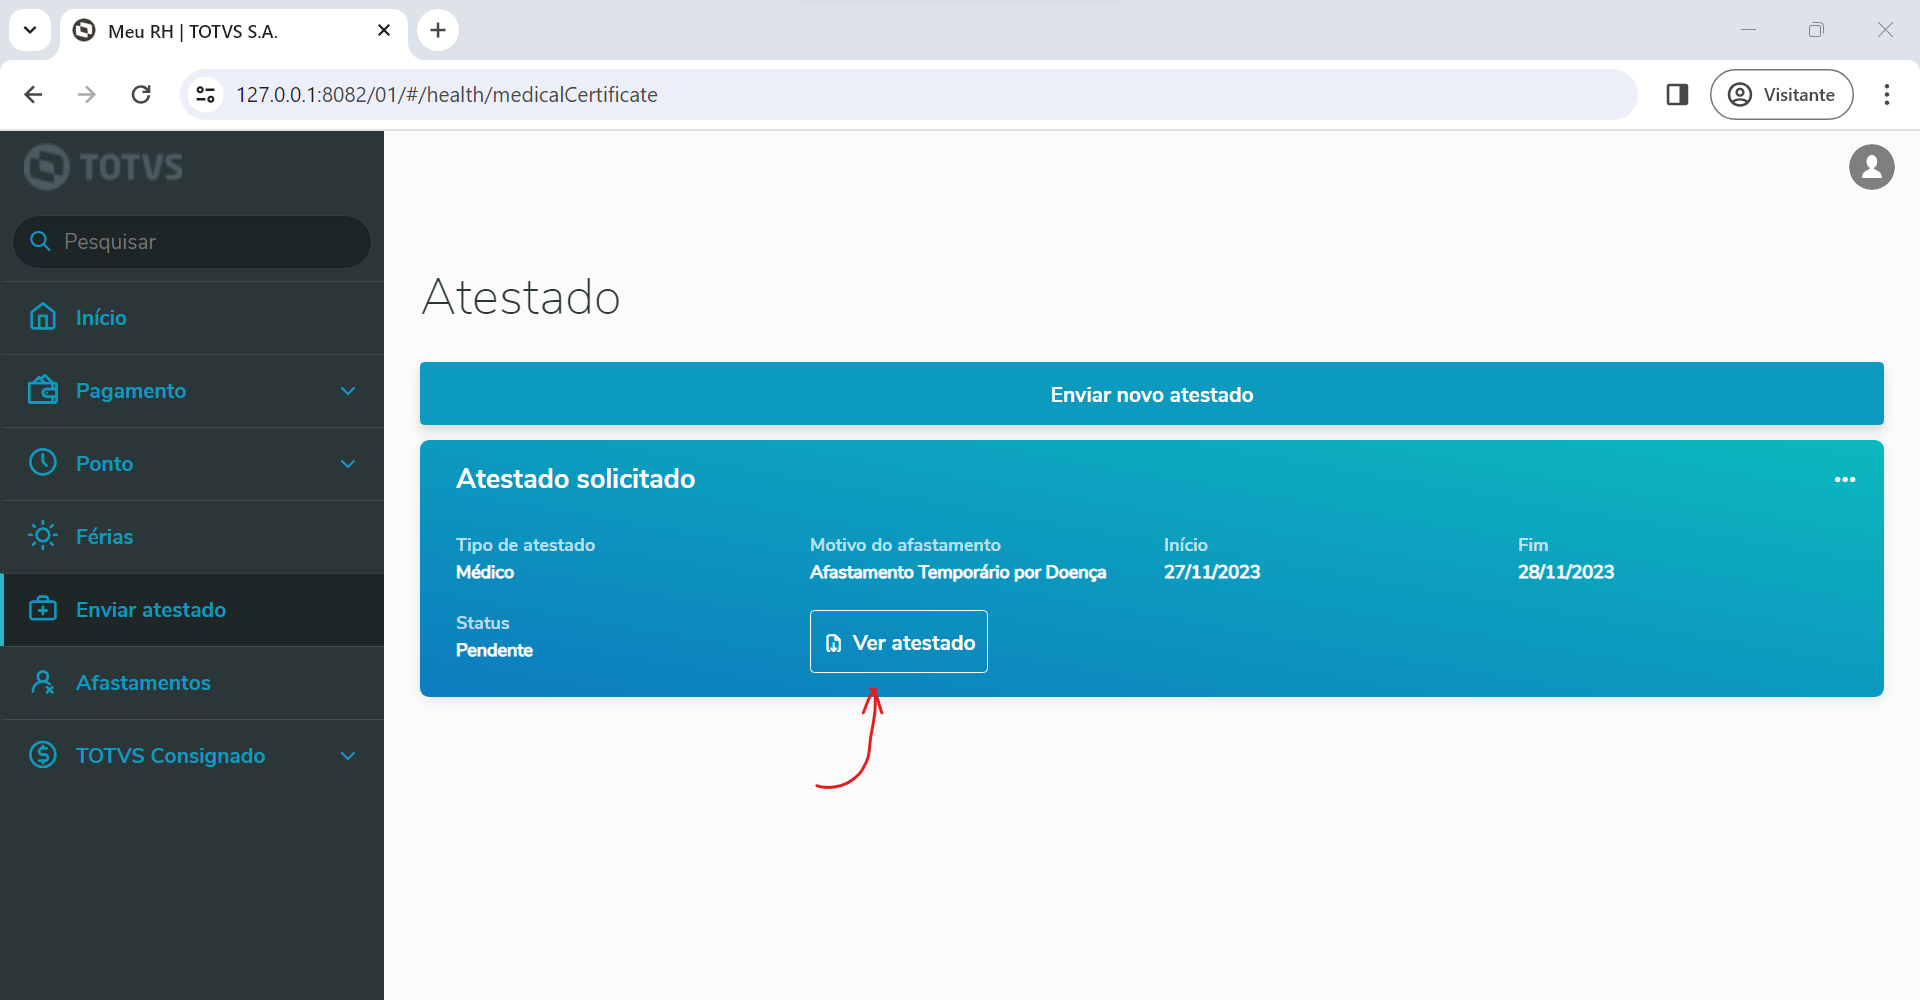Screen dimensions: 1920x1000
Task: Open Chrome's three-dot options menu
Action: click(x=1886, y=95)
